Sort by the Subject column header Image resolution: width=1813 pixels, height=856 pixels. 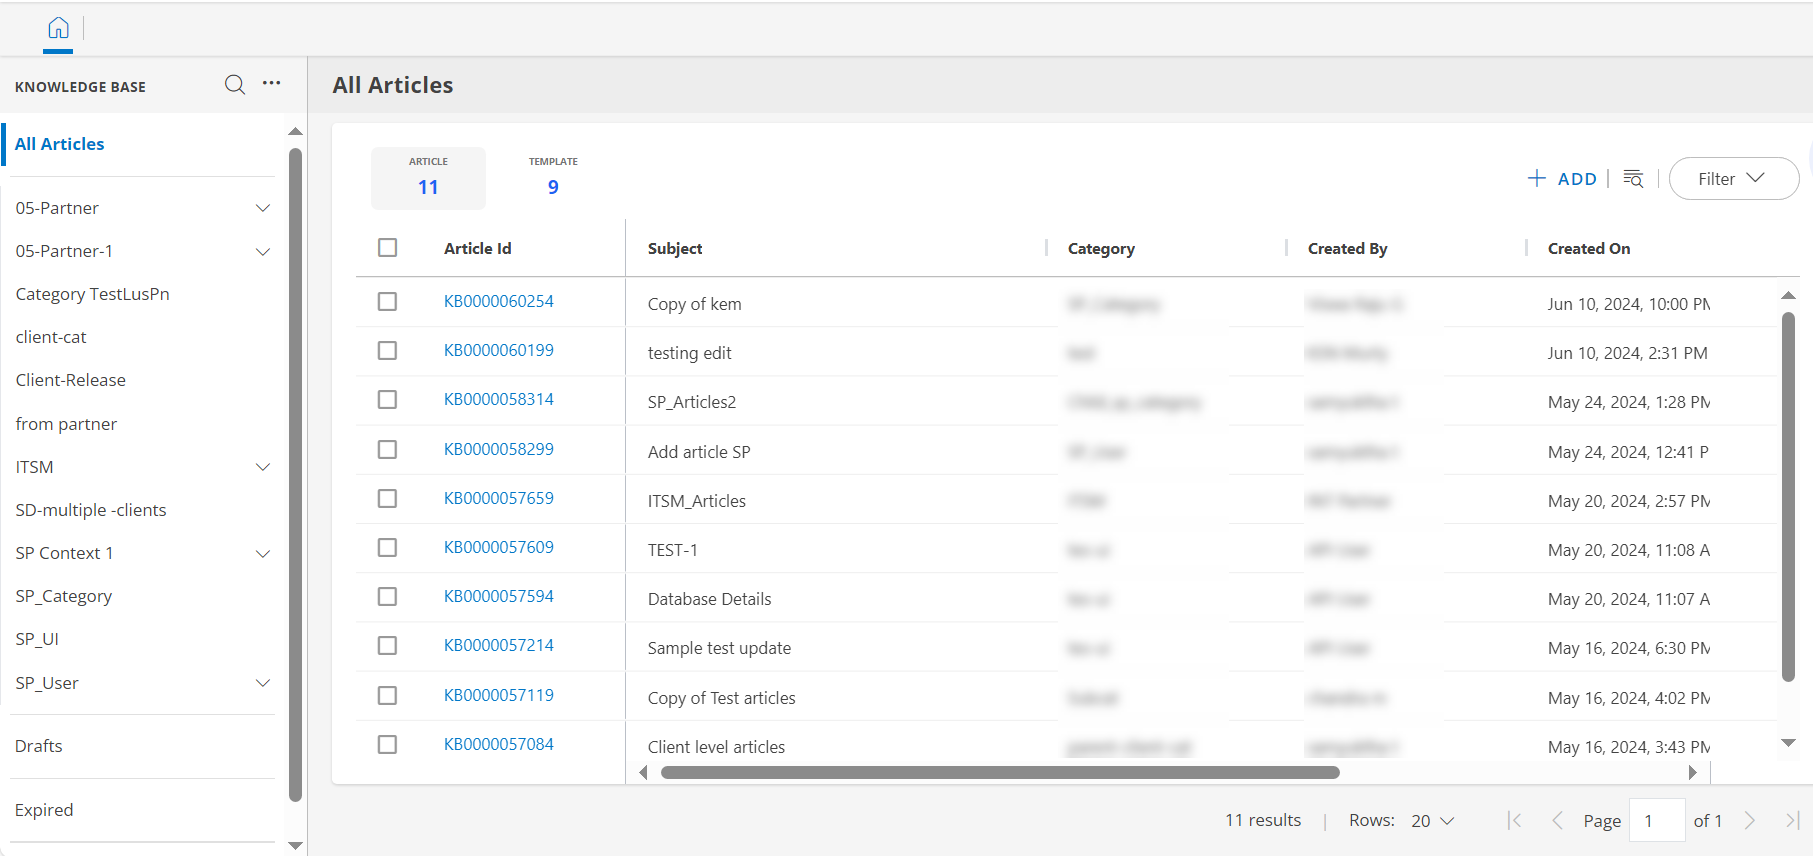pos(675,248)
